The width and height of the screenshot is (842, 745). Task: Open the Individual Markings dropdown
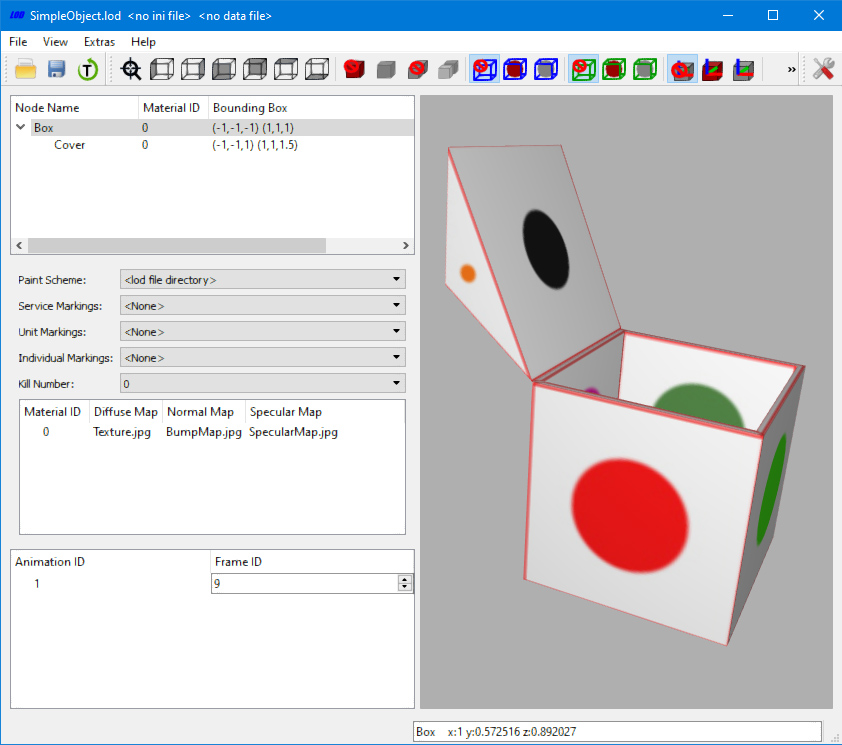(263, 357)
